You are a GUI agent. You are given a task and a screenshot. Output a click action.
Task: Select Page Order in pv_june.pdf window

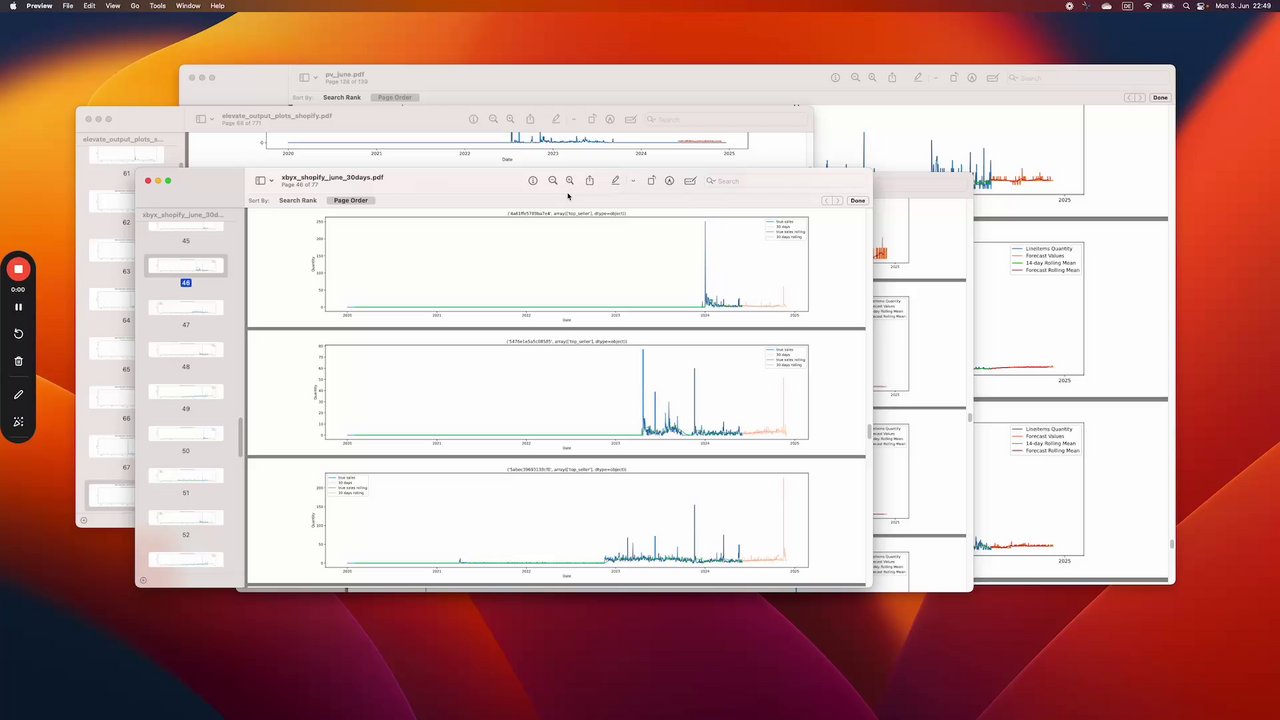pyautogui.click(x=394, y=97)
